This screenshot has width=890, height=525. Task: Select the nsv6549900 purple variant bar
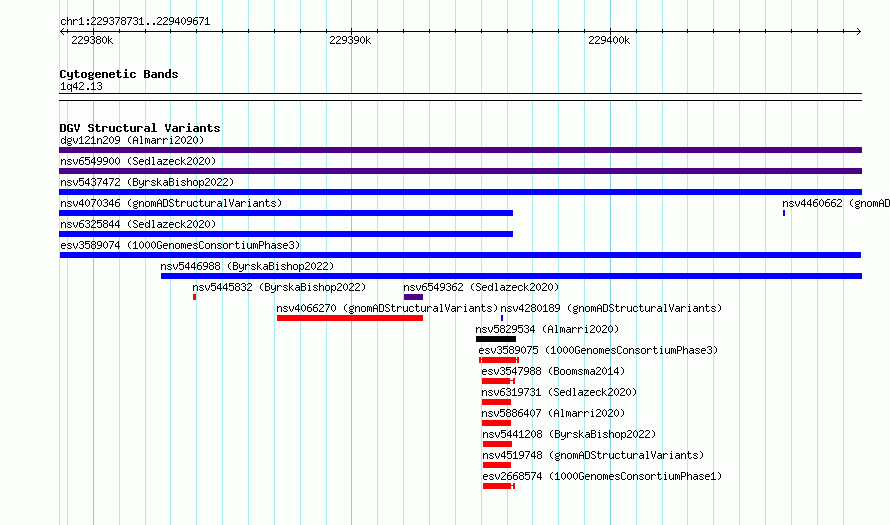click(x=460, y=171)
